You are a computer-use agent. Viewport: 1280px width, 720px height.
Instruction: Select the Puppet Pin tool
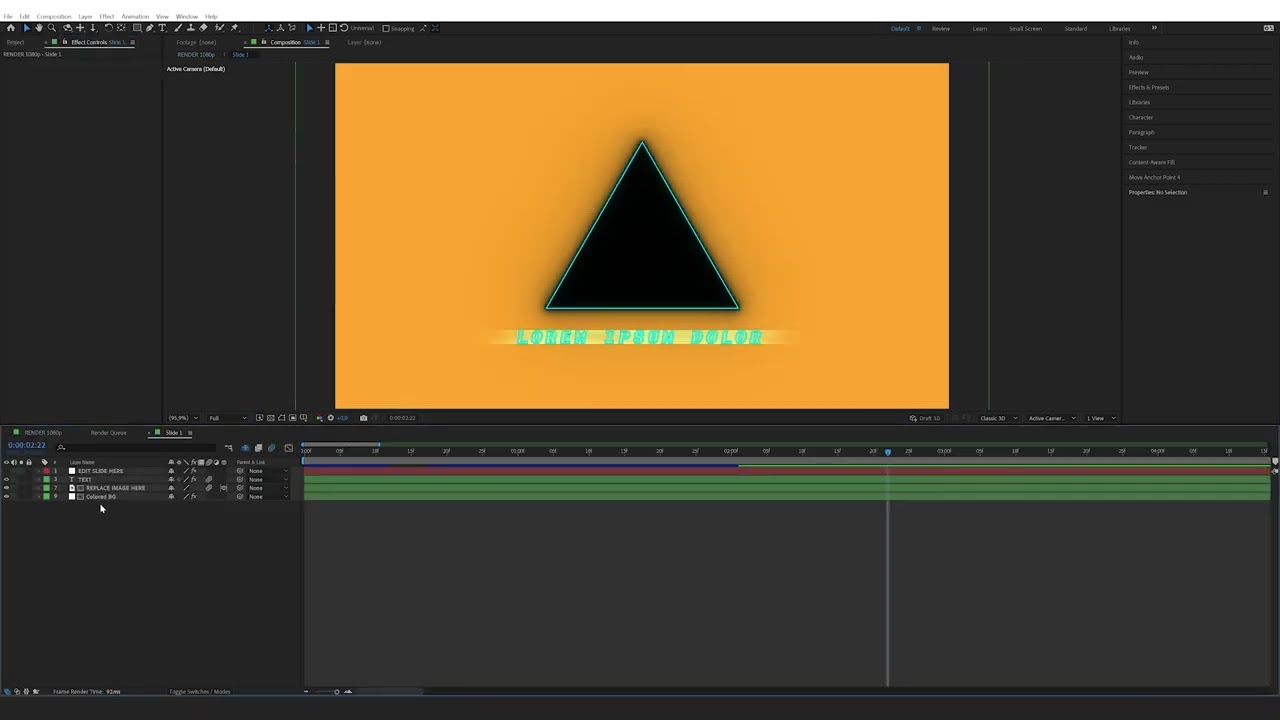click(234, 28)
